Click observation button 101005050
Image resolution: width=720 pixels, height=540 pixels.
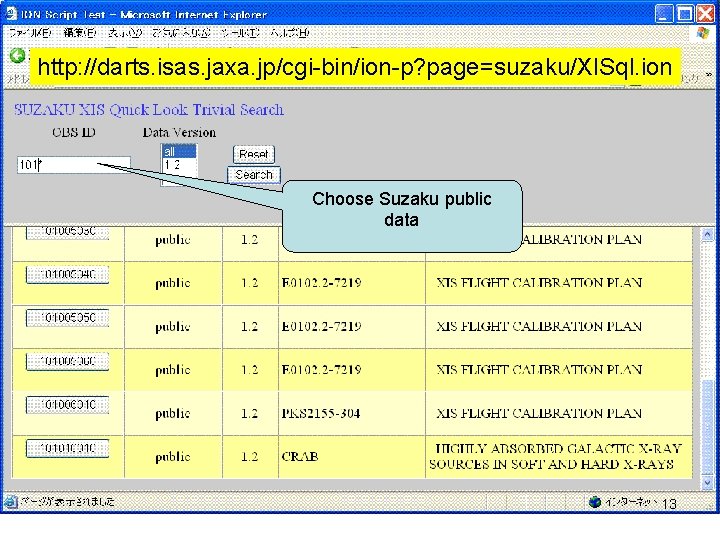pos(68,318)
